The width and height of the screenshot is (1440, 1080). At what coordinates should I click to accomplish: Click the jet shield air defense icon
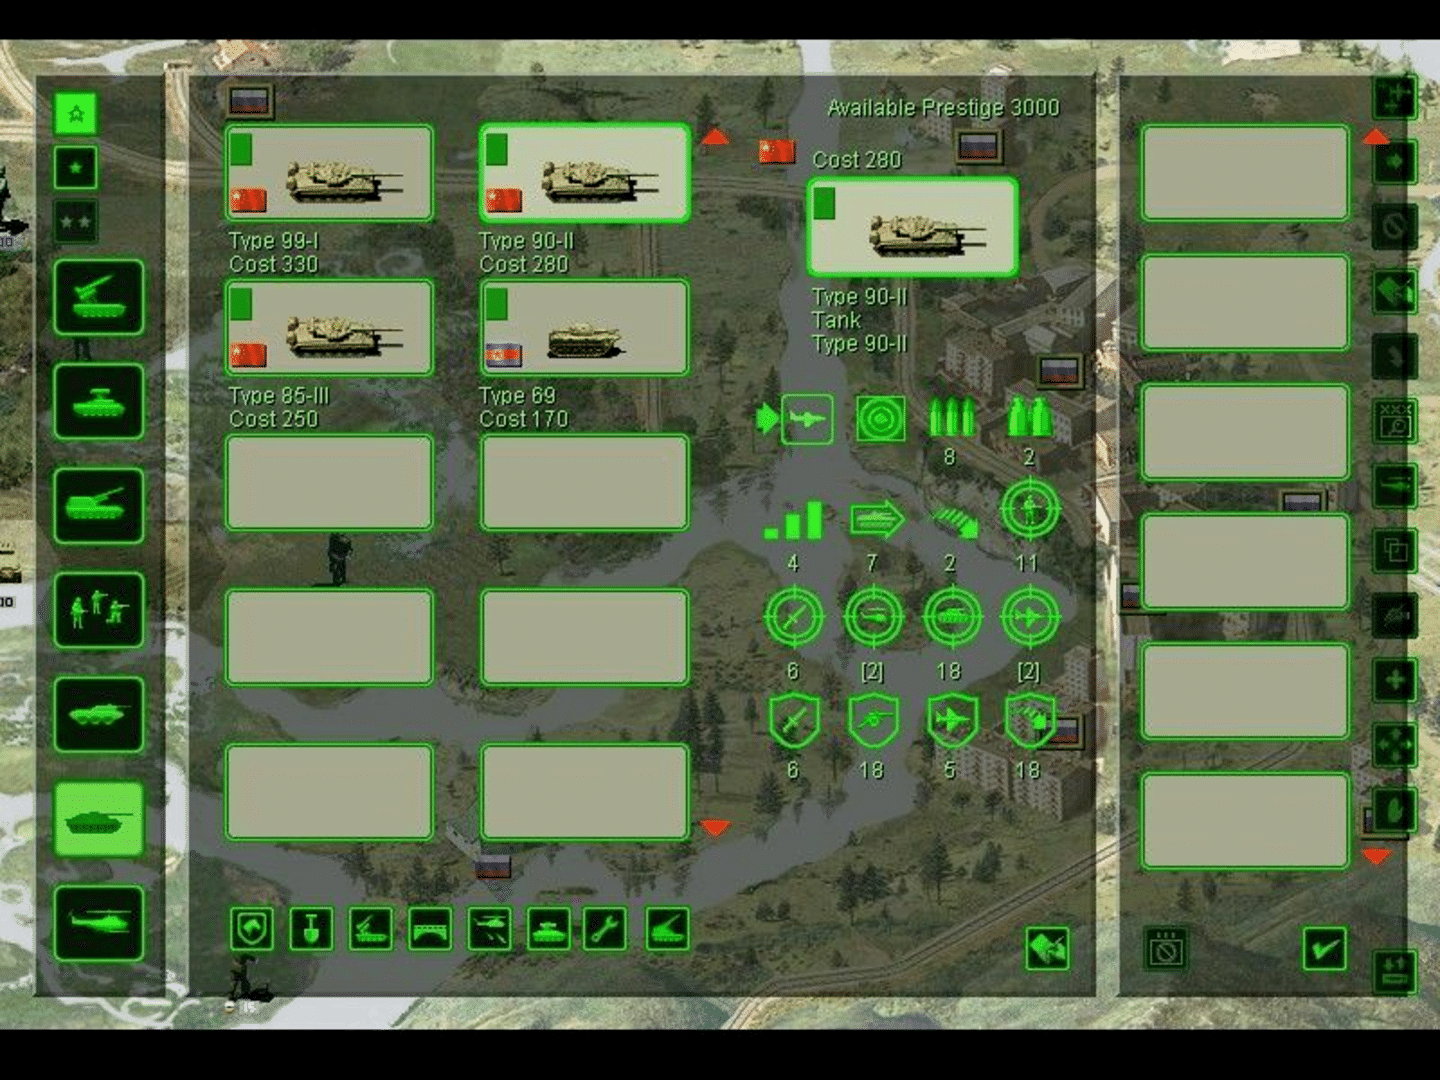952,721
